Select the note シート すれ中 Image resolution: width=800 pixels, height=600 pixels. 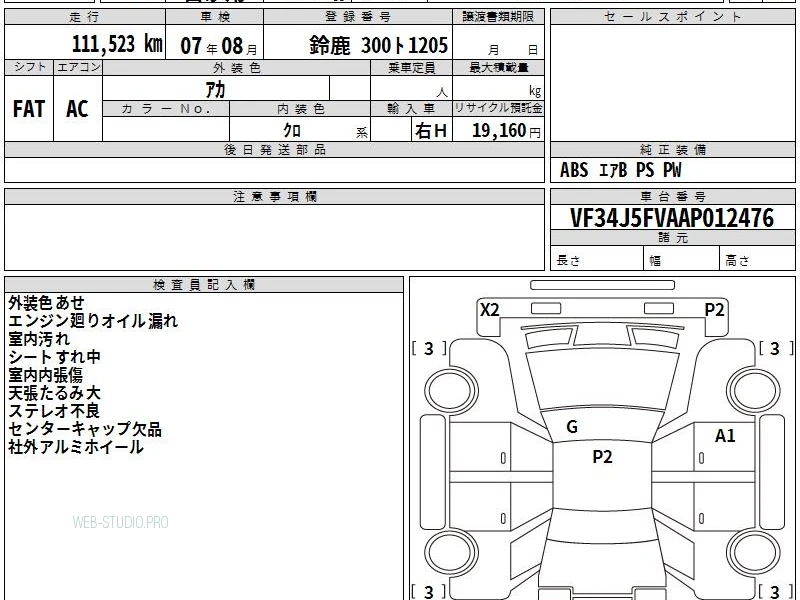coord(54,357)
